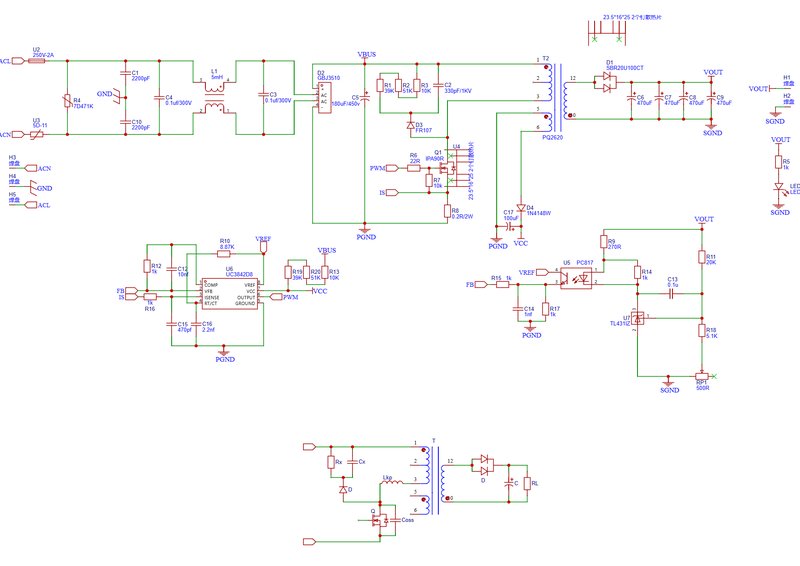Select divider resistor R11 20K
Screen dimensions: 800x566
pyautogui.click(x=702, y=257)
